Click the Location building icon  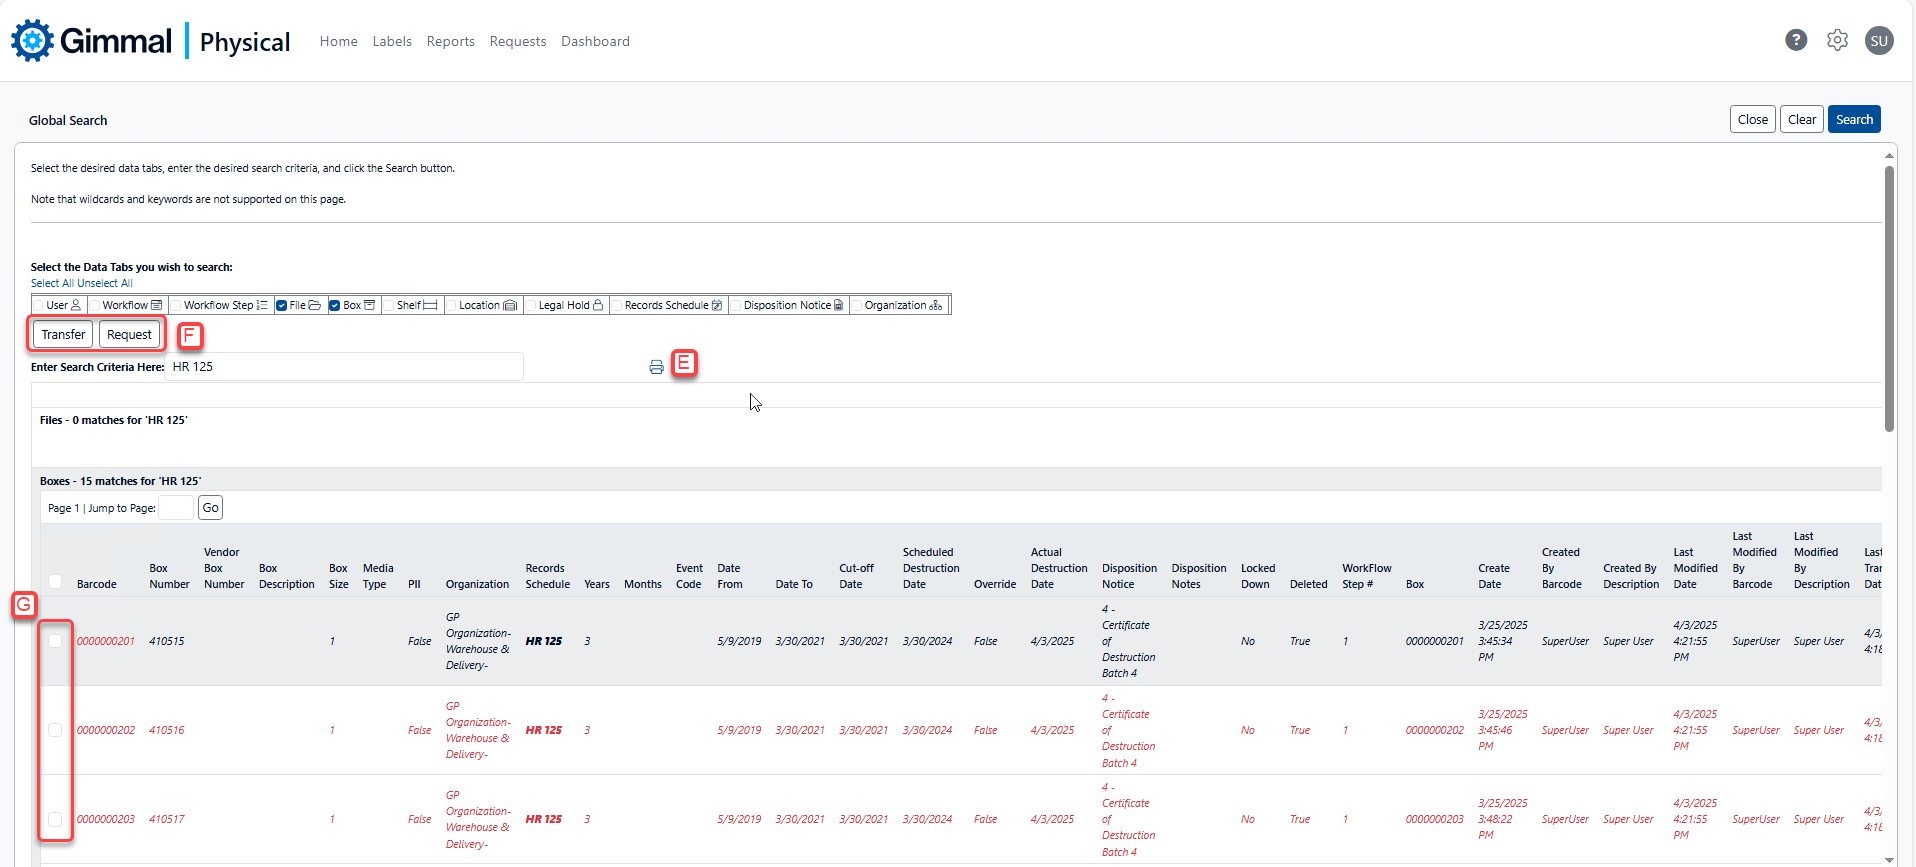(x=510, y=305)
